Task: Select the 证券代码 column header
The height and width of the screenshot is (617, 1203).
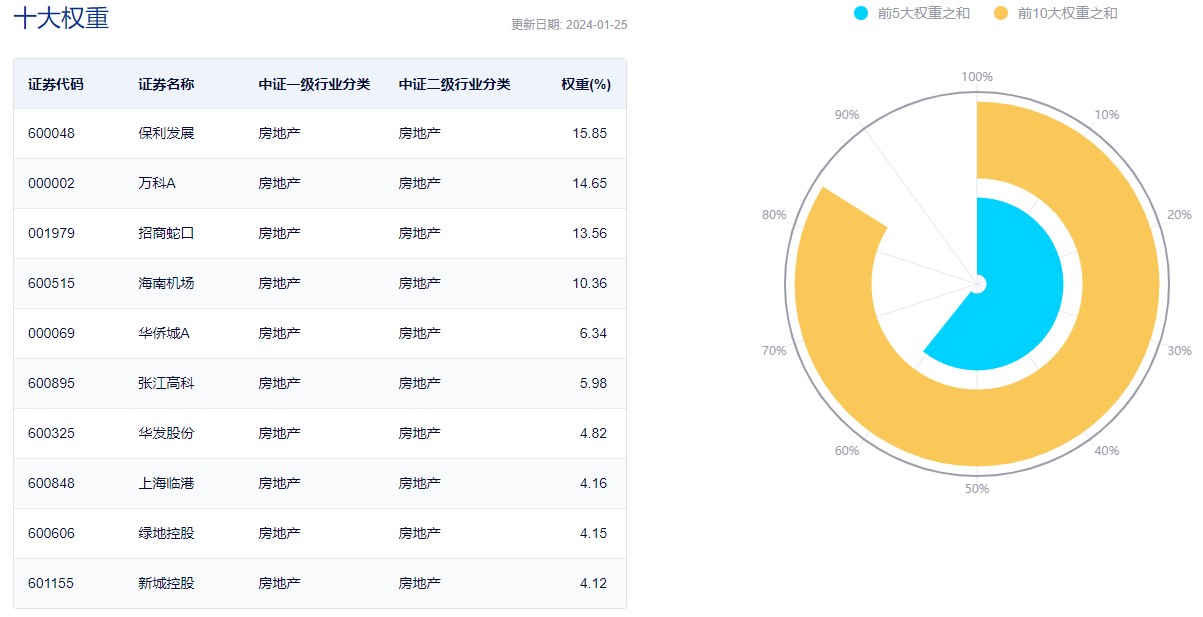Action: coord(56,84)
